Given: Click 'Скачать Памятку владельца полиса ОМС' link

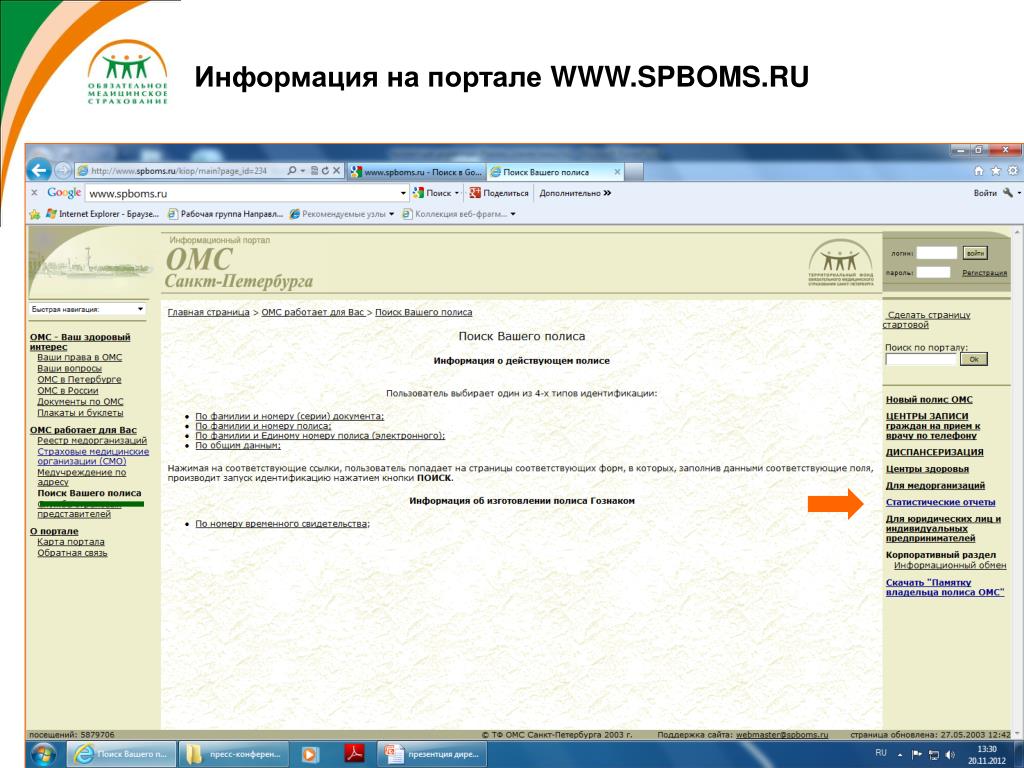Looking at the screenshot, I should tap(944, 587).
